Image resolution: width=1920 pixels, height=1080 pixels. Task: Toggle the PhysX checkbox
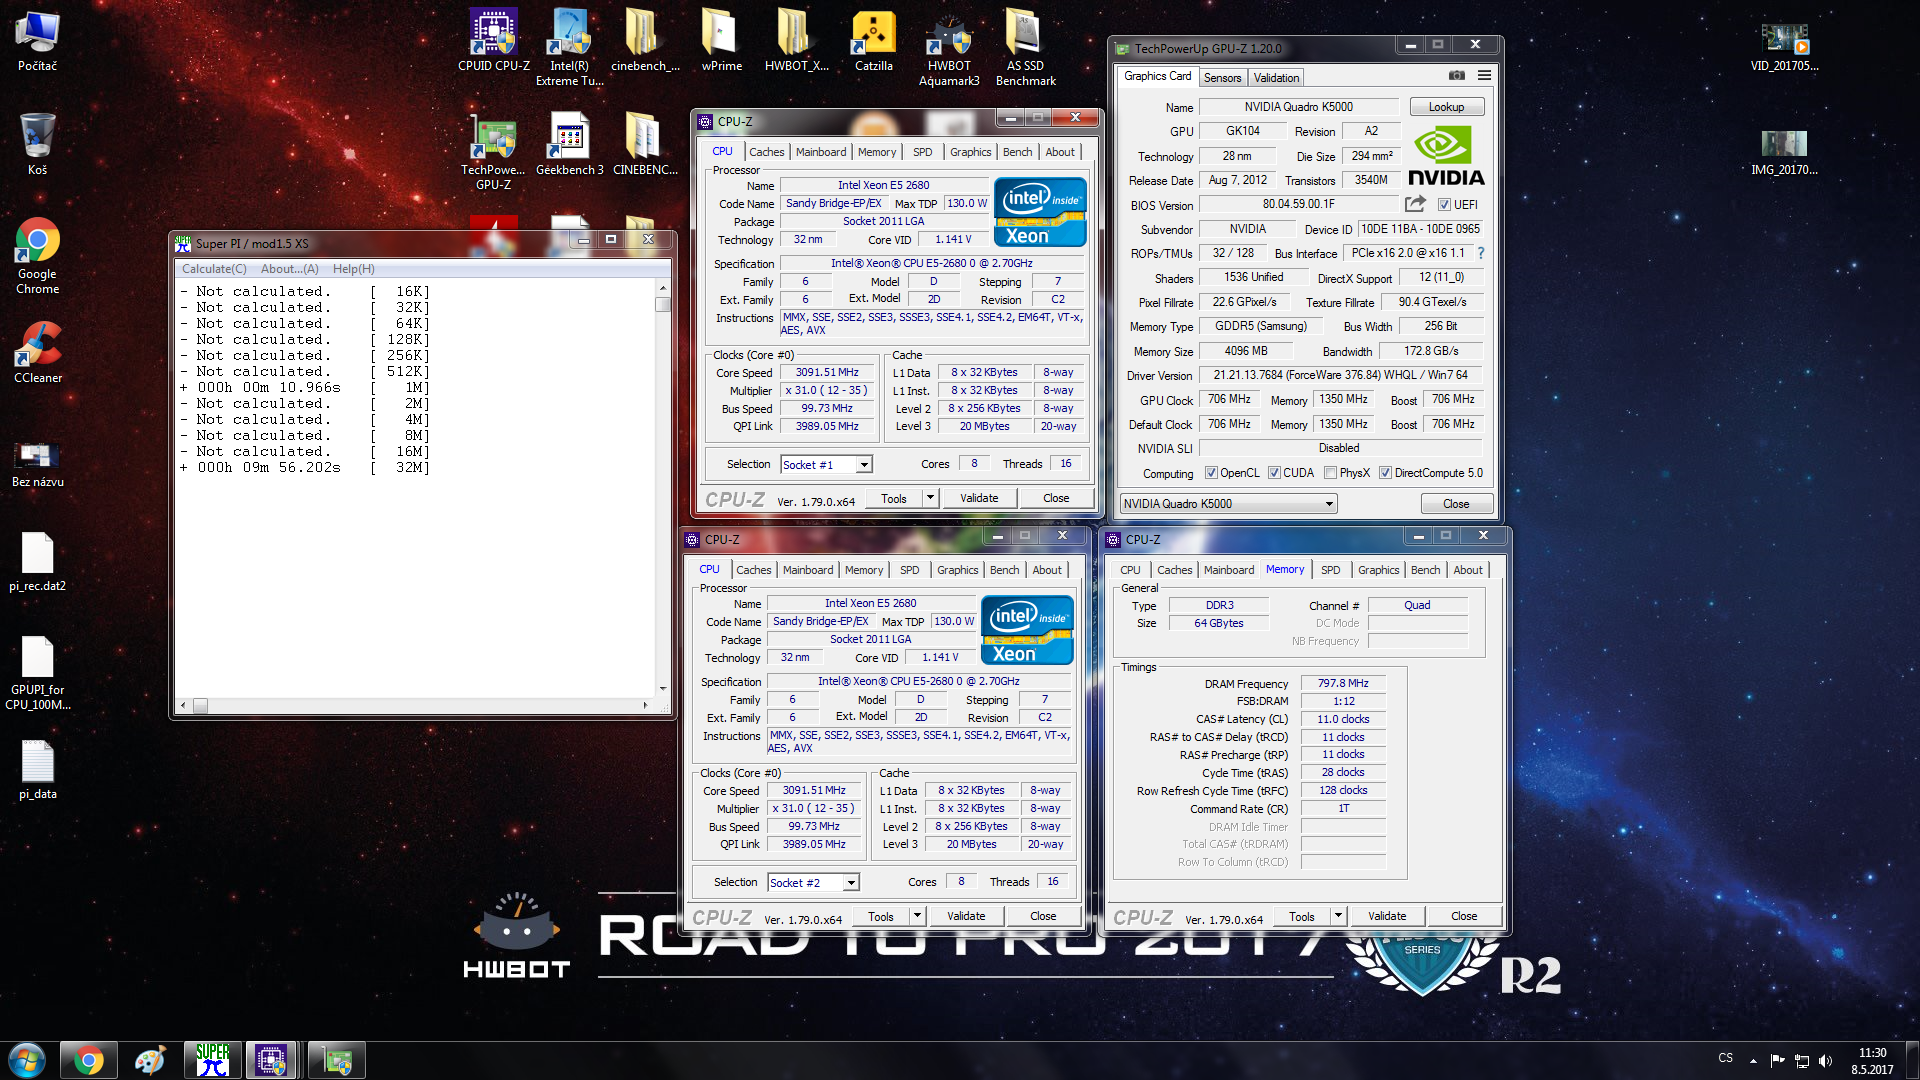(x=1330, y=473)
